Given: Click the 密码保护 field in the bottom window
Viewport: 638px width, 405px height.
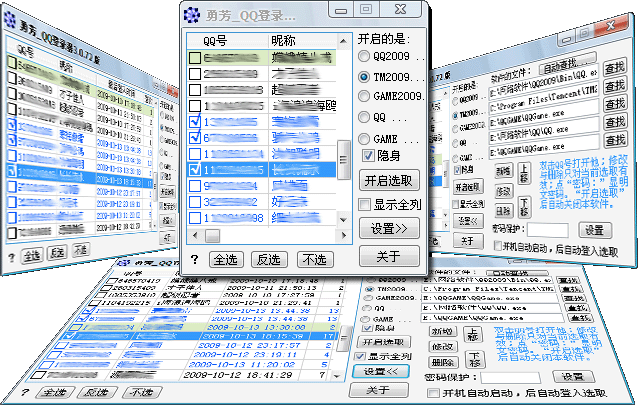Looking at the screenshot, I should (x=511, y=377).
